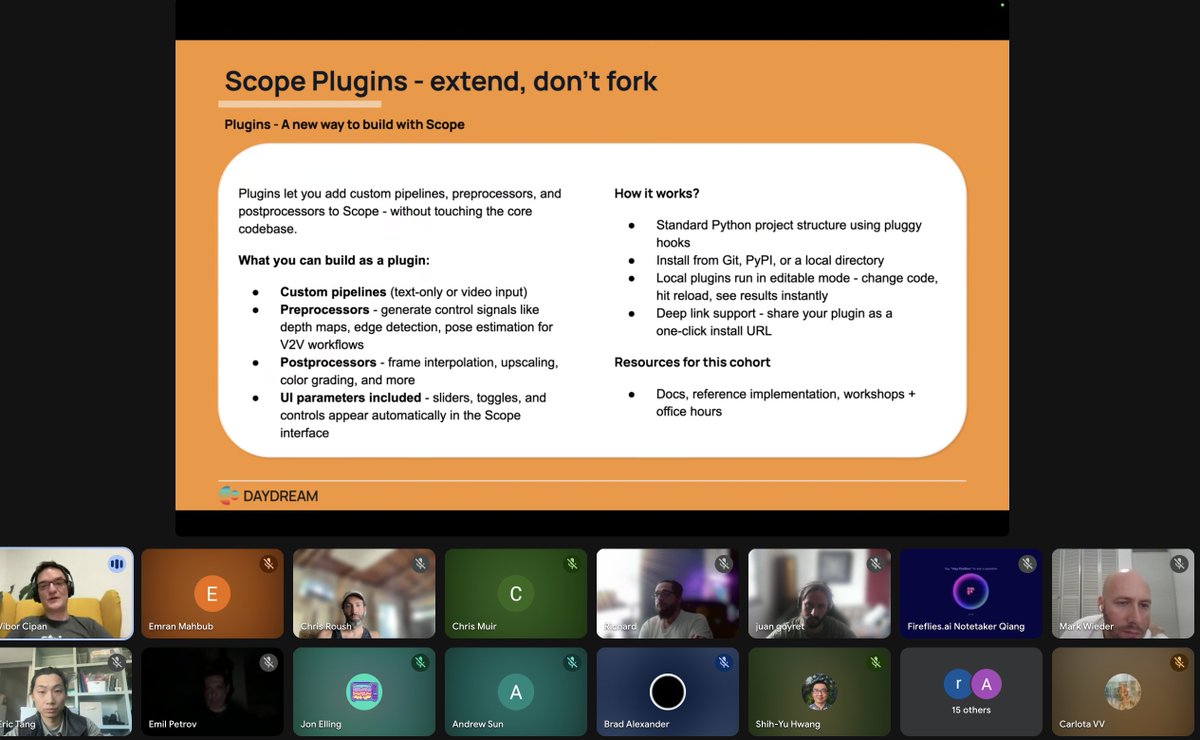Click the Chris Muir name label
This screenshot has width=1200, height=740.
474,627
